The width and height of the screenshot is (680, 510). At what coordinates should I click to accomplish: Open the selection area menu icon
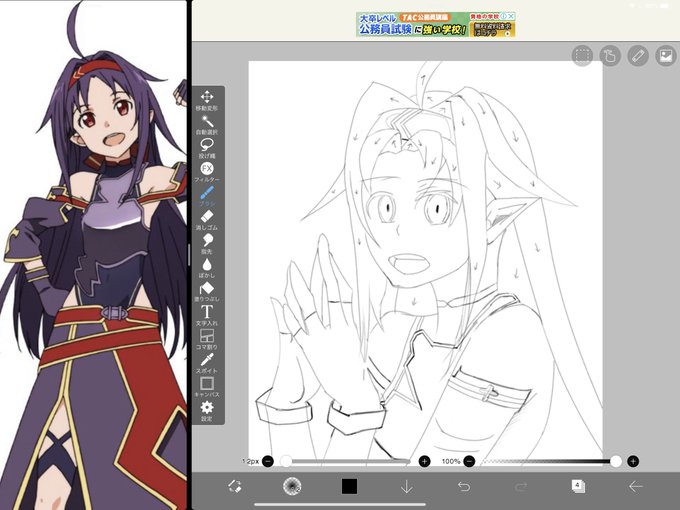[x=582, y=56]
